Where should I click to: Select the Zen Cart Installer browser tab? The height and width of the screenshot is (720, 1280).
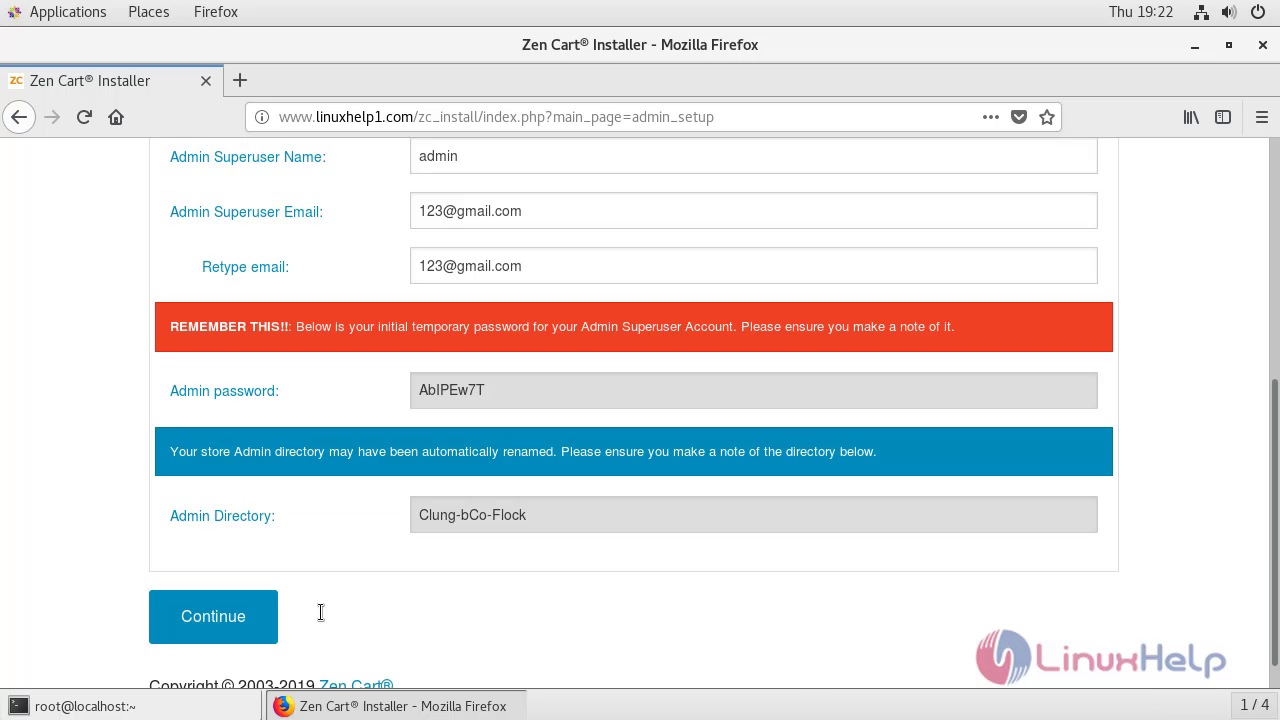[110, 81]
